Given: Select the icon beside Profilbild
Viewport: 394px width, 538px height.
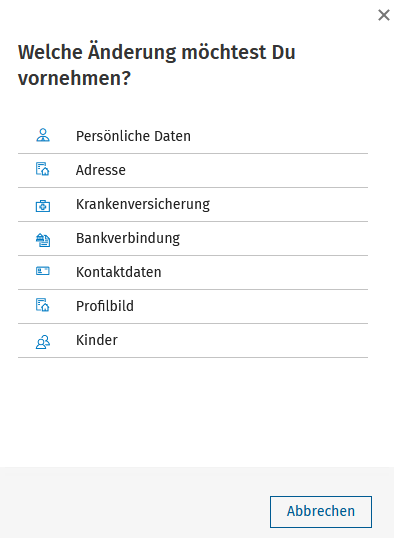Looking at the screenshot, I should [x=43, y=305].
